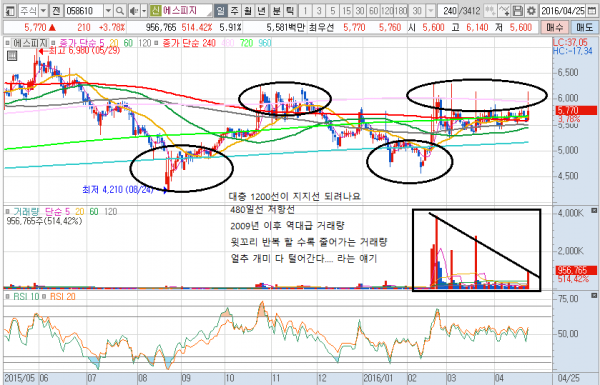Choose the 15 interval button
Image resolution: width=600 pixels, height=385 pixels.
click(347, 11)
